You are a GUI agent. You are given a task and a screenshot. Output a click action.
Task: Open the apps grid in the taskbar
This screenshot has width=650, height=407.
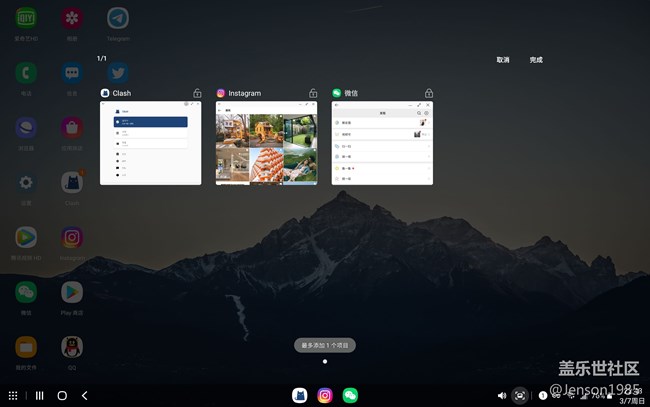(13, 396)
